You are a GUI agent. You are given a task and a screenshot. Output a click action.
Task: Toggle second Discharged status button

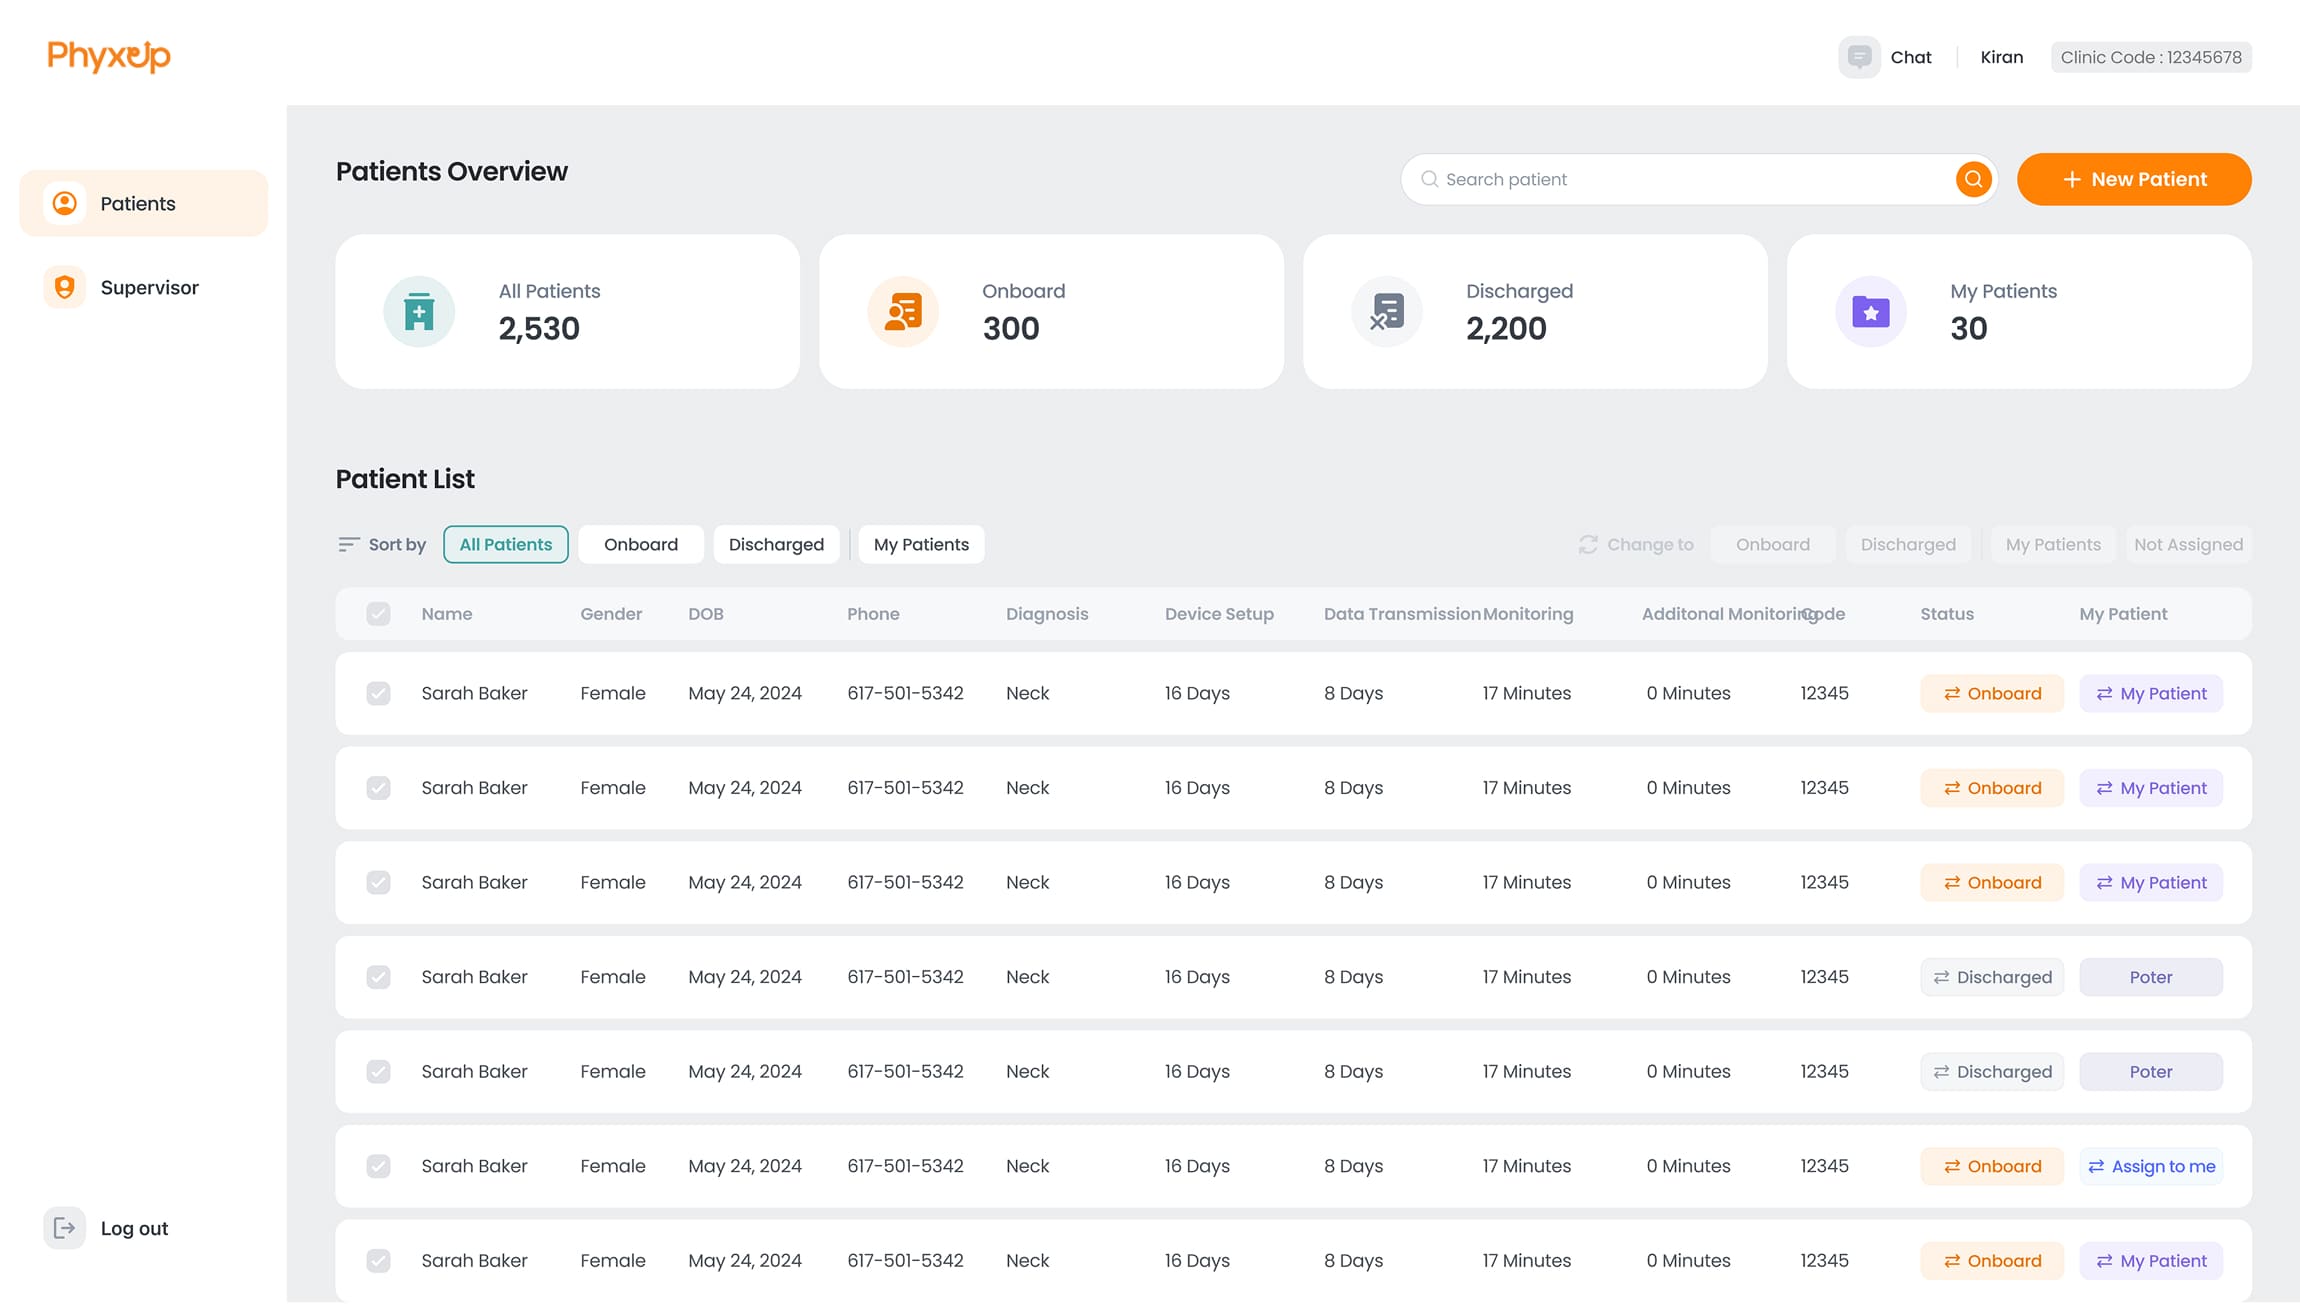1992,1071
